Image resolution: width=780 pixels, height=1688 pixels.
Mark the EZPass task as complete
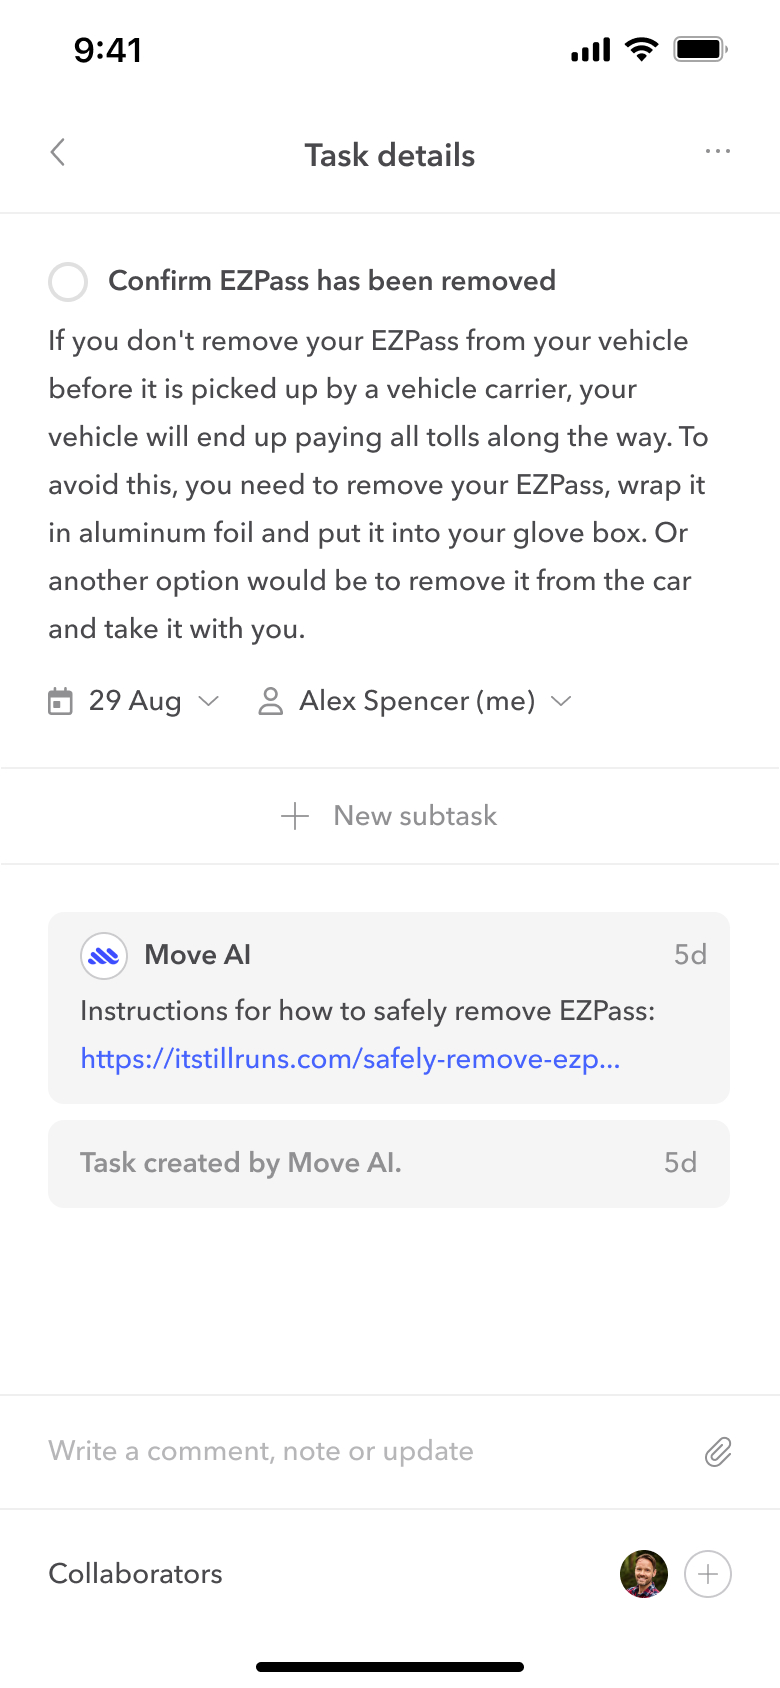68,282
